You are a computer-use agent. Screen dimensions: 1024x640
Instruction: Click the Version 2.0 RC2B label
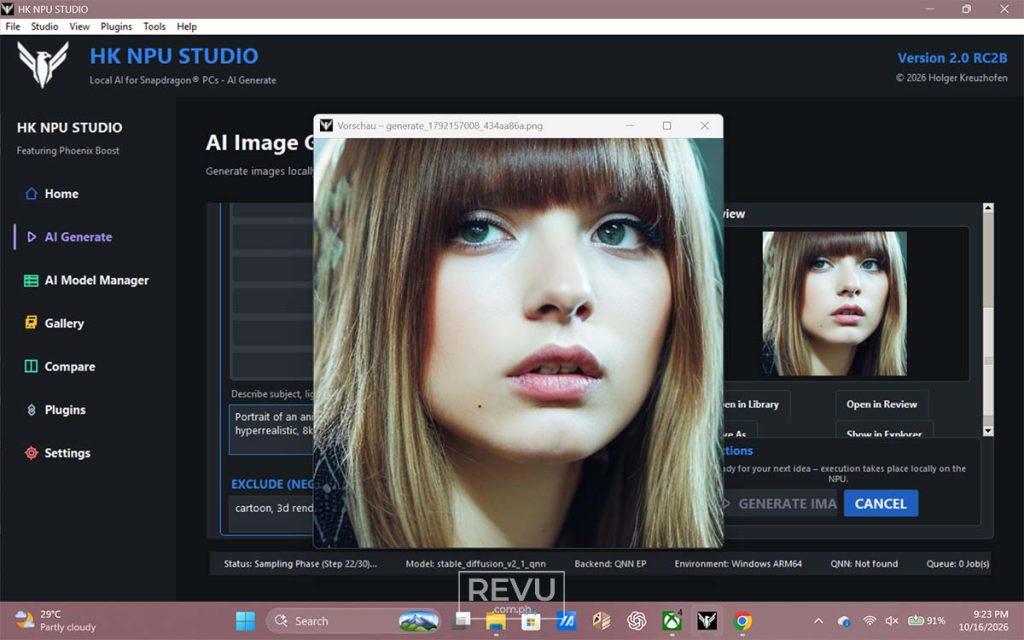click(952, 58)
